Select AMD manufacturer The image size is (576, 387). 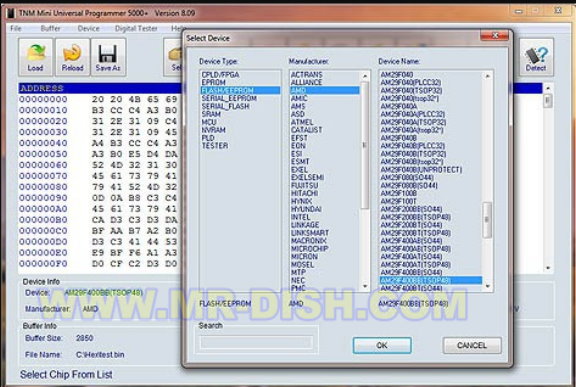point(325,90)
